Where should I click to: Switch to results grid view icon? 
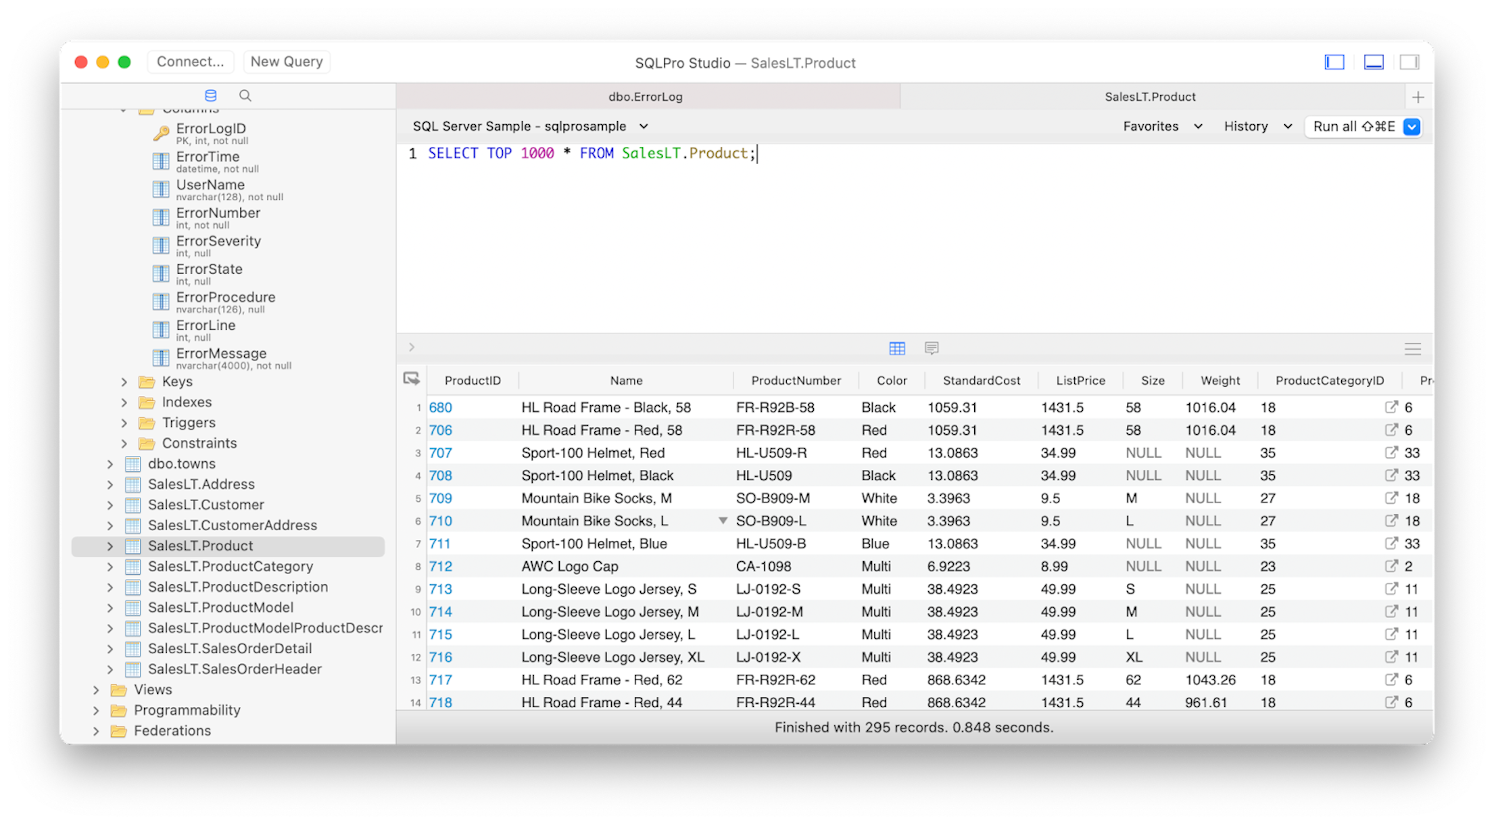pyautogui.click(x=897, y=348)
